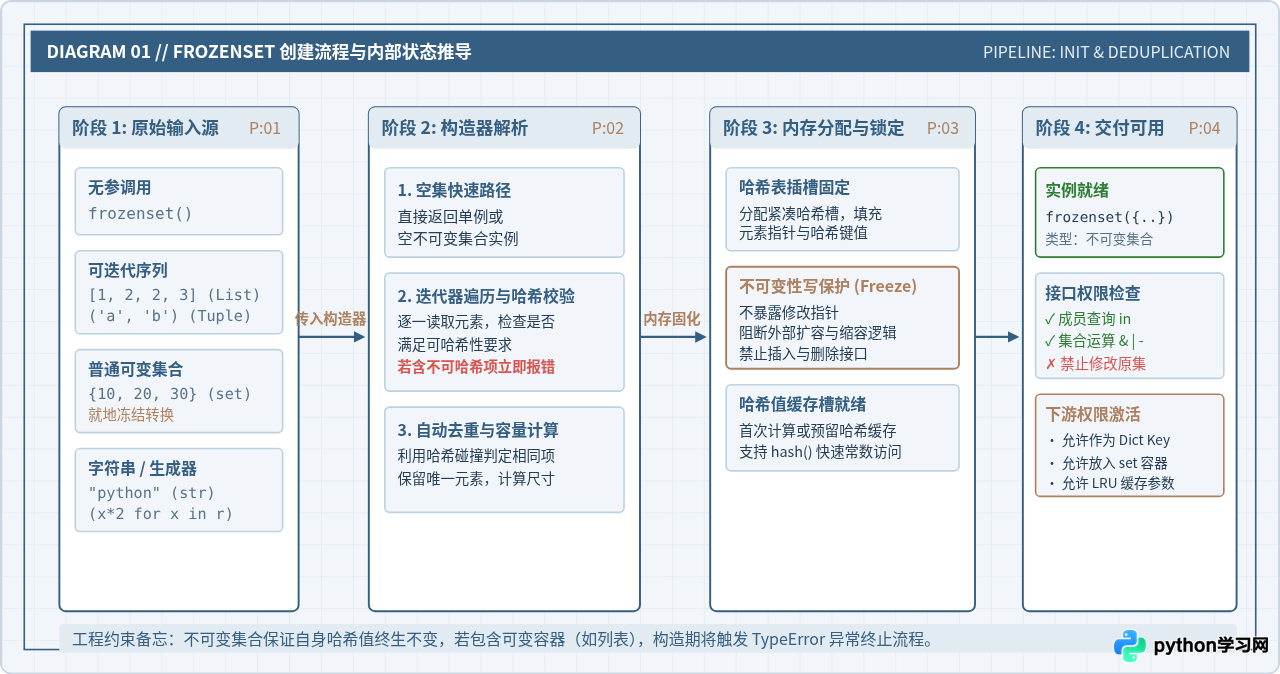Click the orange note "就地冻结转换"

[131, 415]
